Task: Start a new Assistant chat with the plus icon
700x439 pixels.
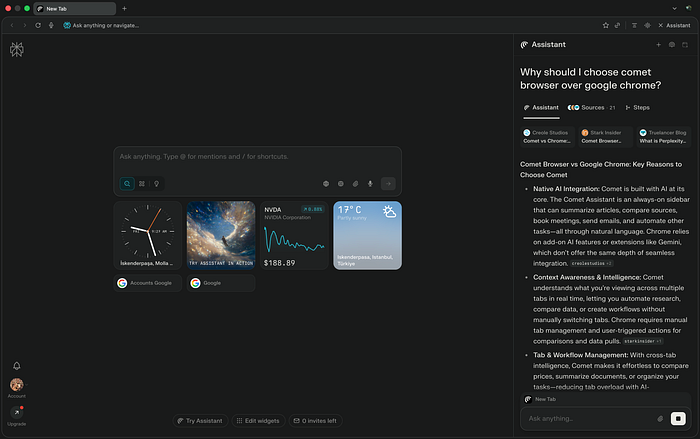Action: (657, 45)
